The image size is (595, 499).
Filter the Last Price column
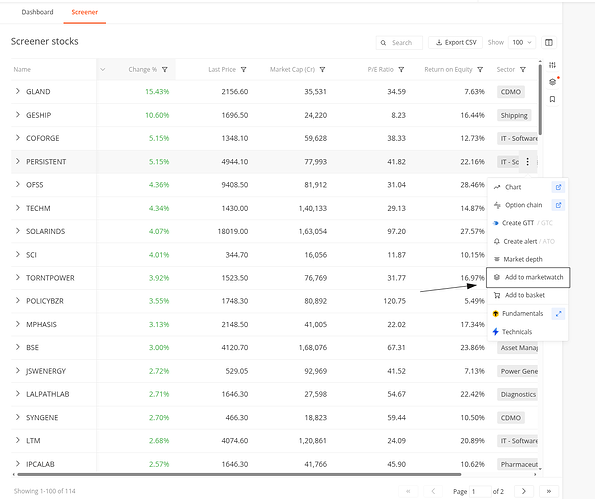click(244, 69)
